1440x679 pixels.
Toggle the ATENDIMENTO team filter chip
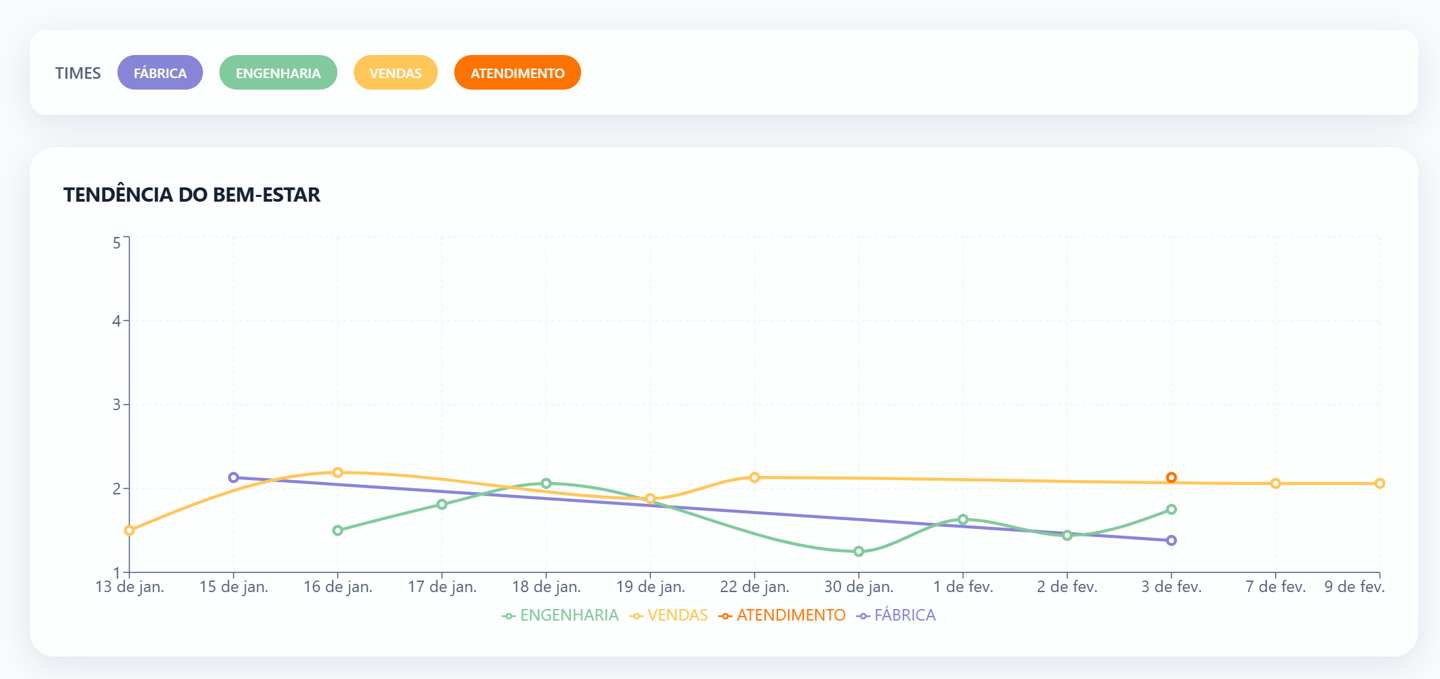pyautogui.click(x=517, y=73)
